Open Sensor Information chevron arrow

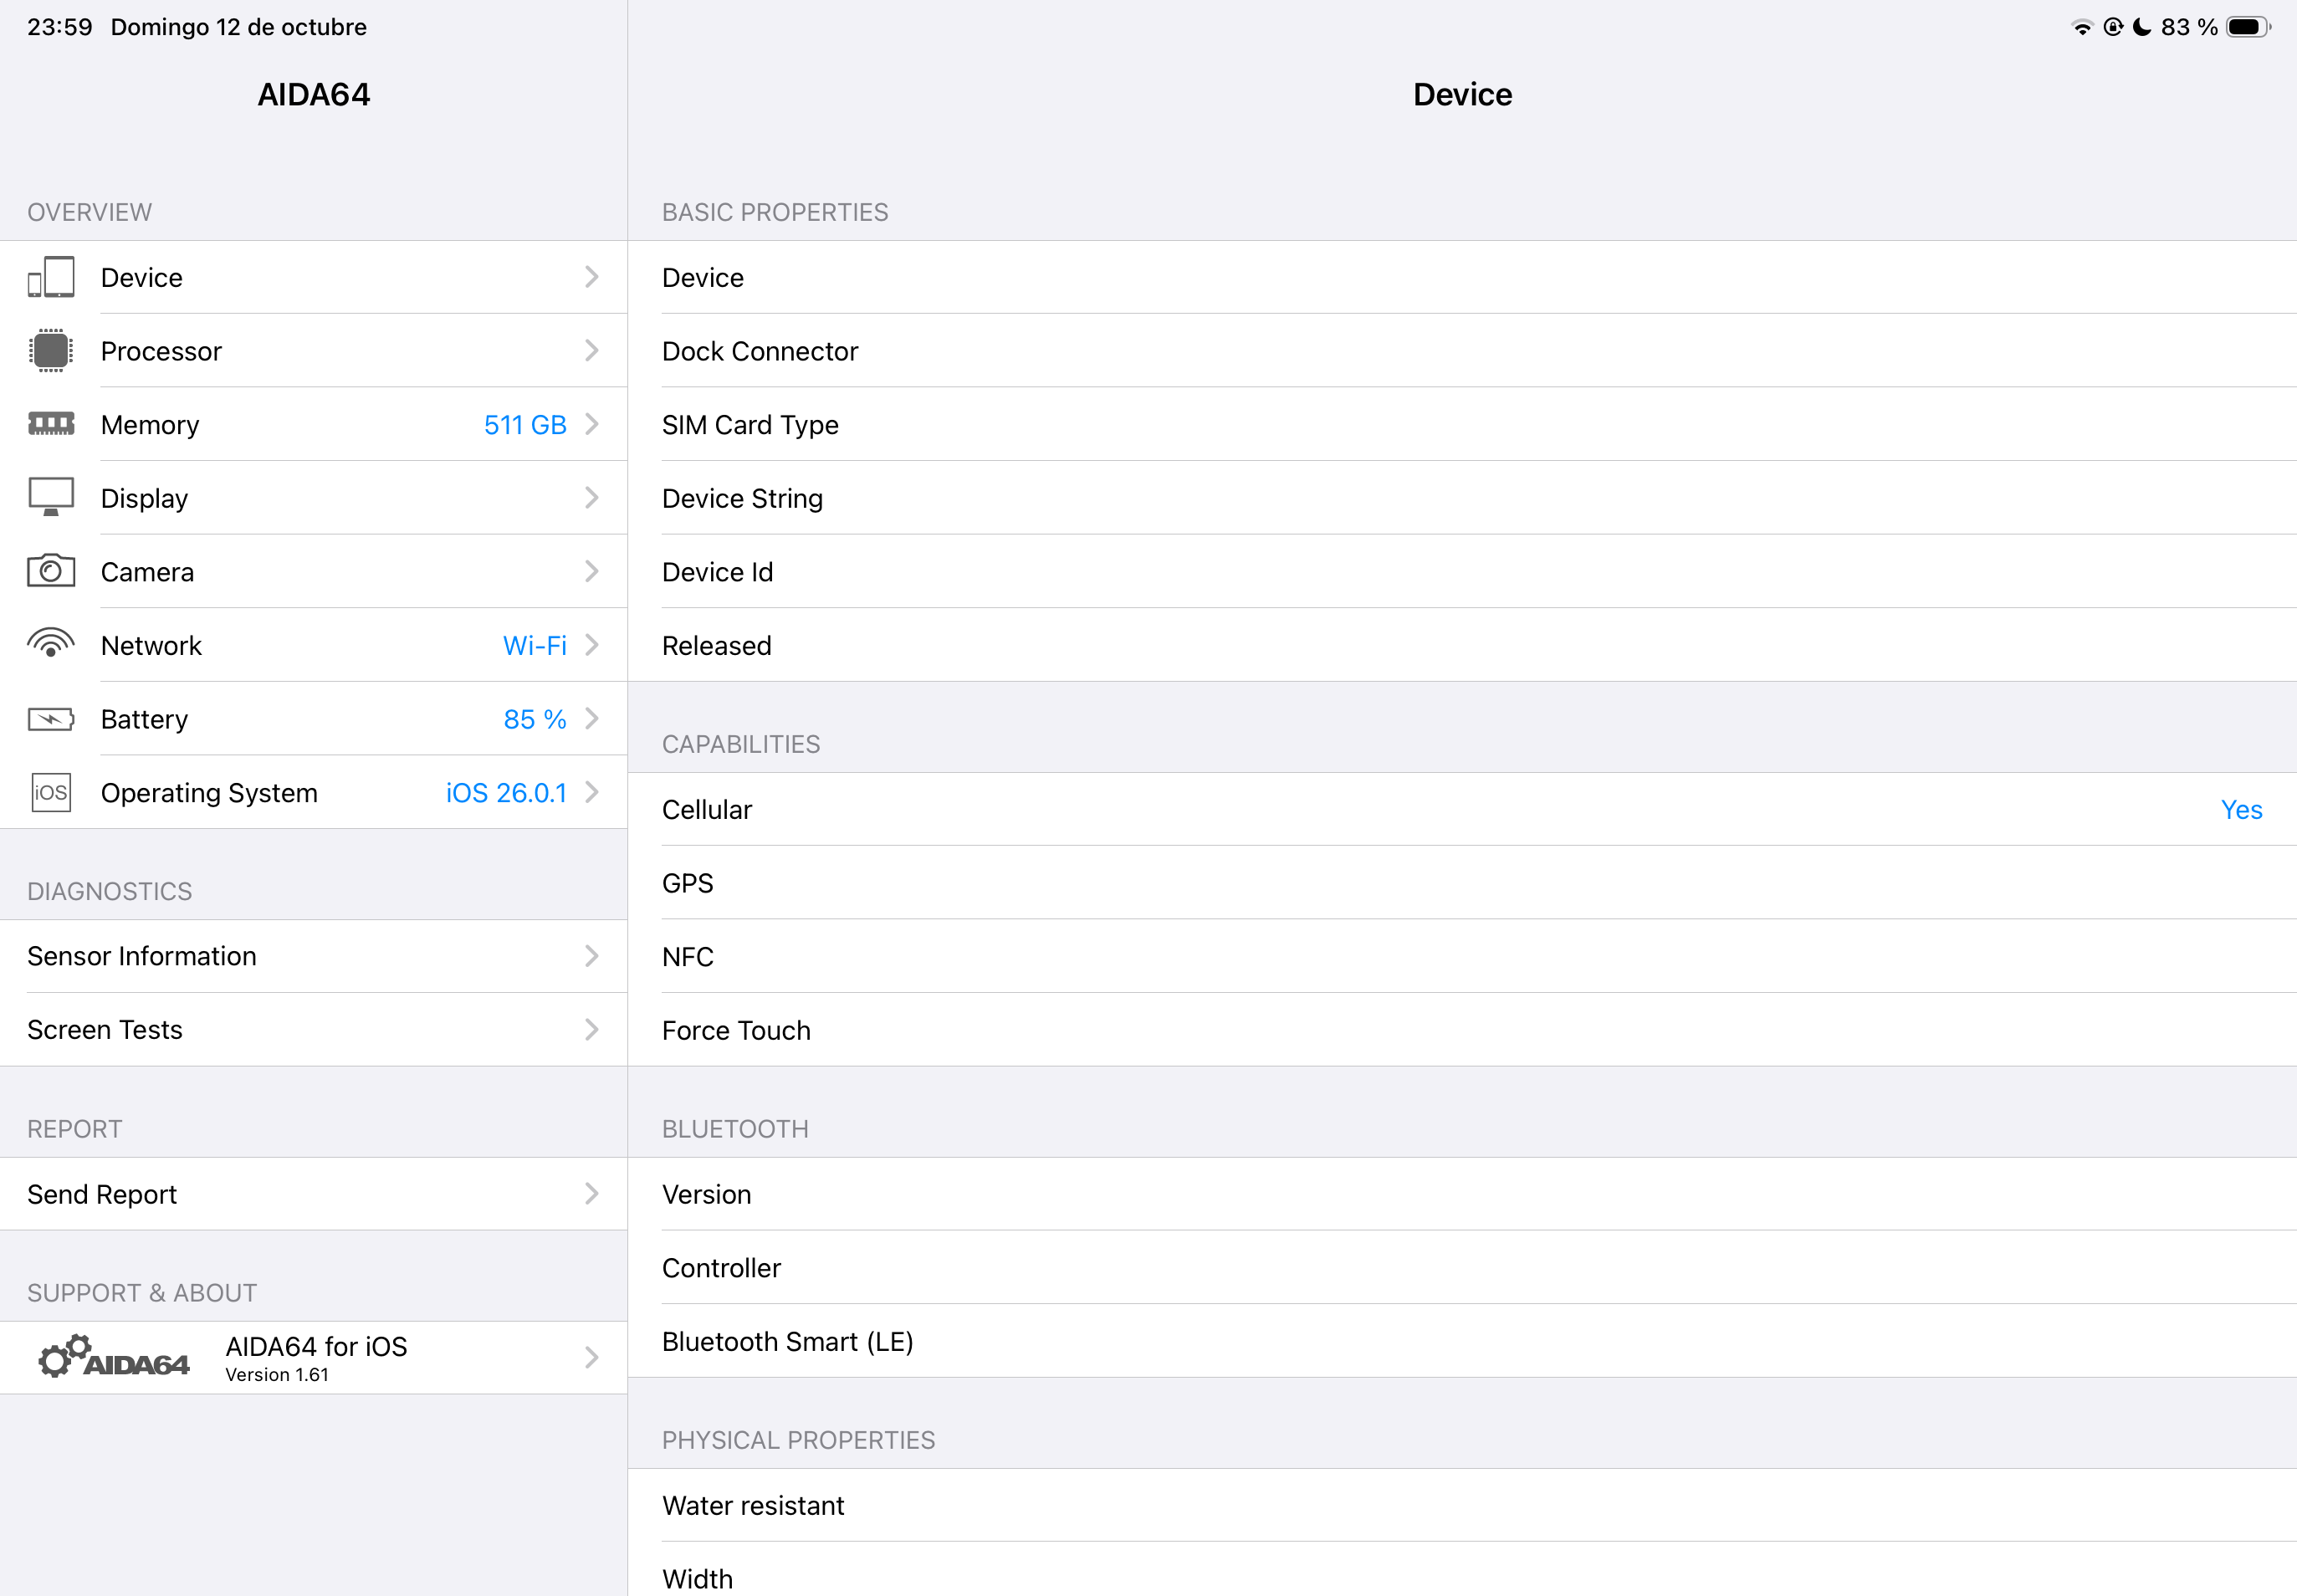pos(591,956)
